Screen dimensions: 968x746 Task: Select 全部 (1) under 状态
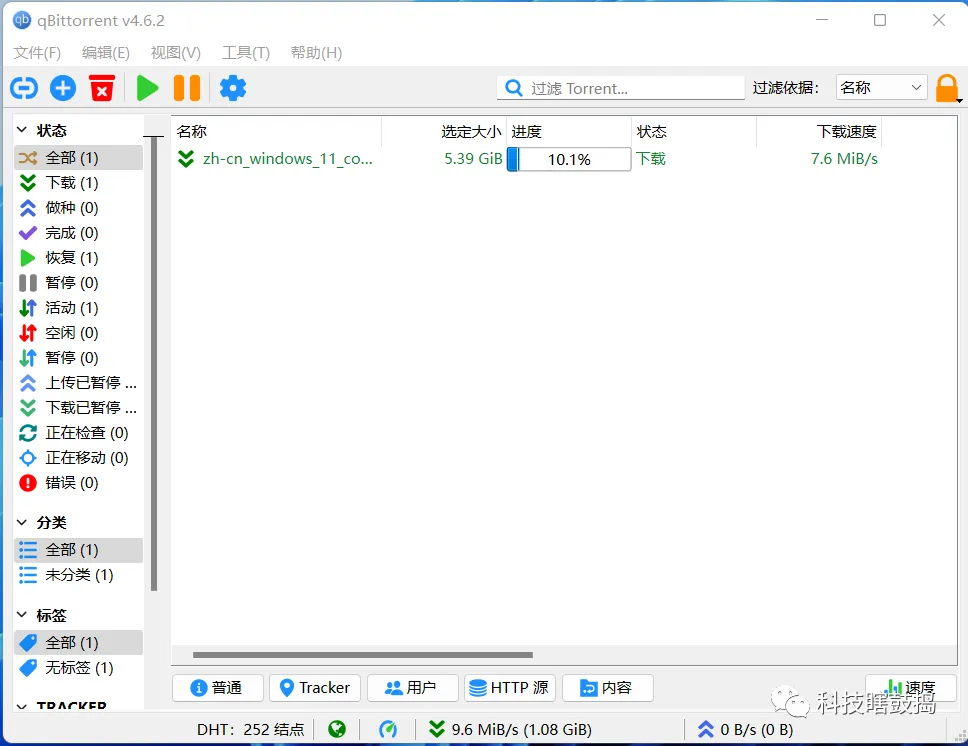pyautogui.click(x=78, y=158)
